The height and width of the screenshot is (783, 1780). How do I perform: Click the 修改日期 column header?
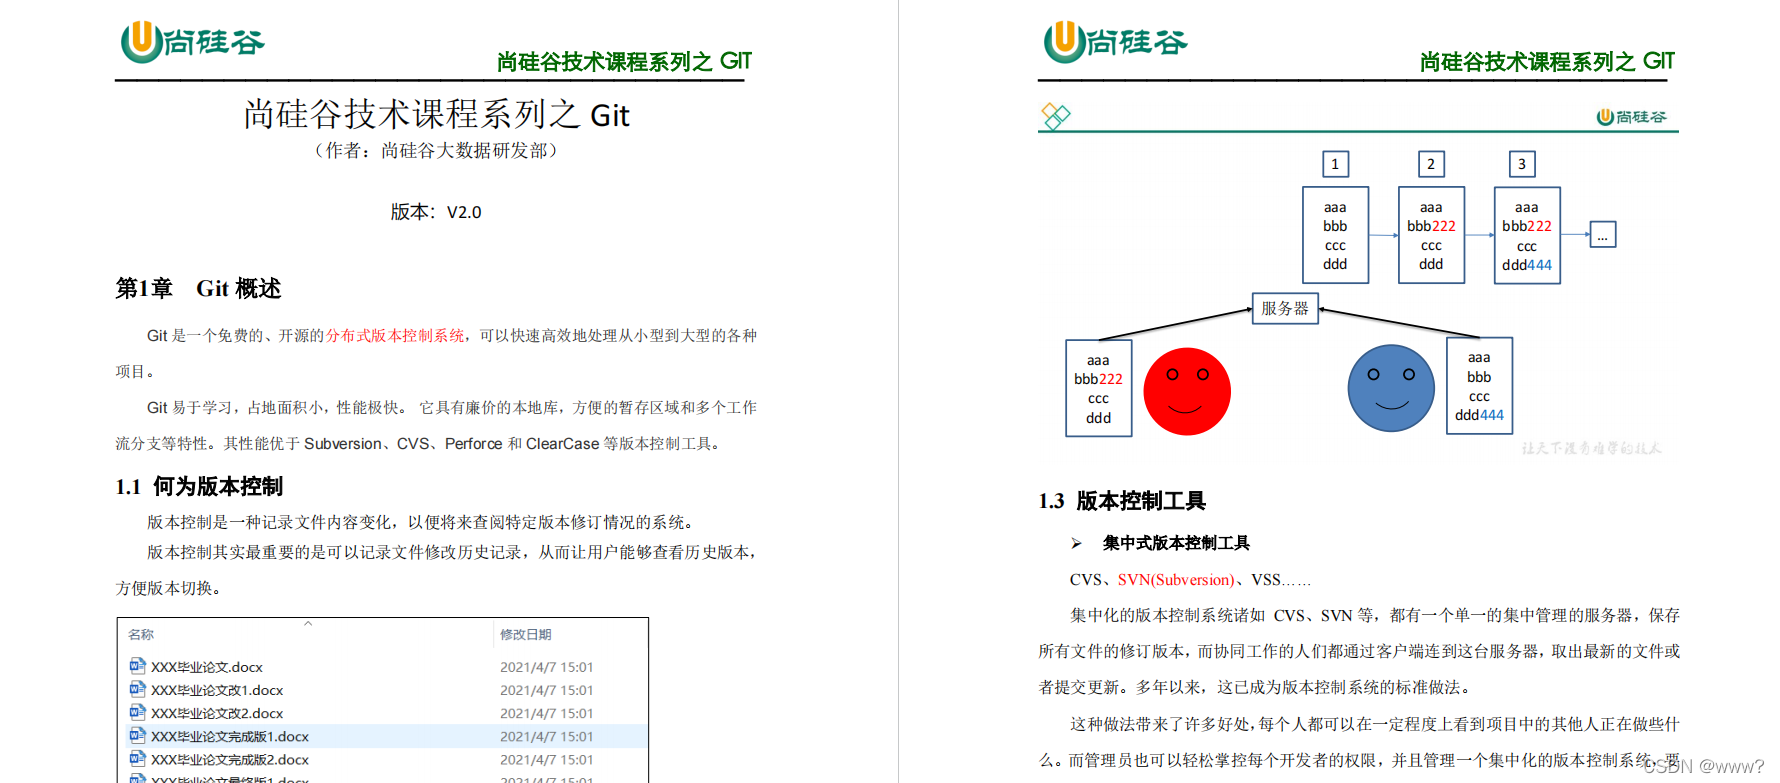click(526, 635)
